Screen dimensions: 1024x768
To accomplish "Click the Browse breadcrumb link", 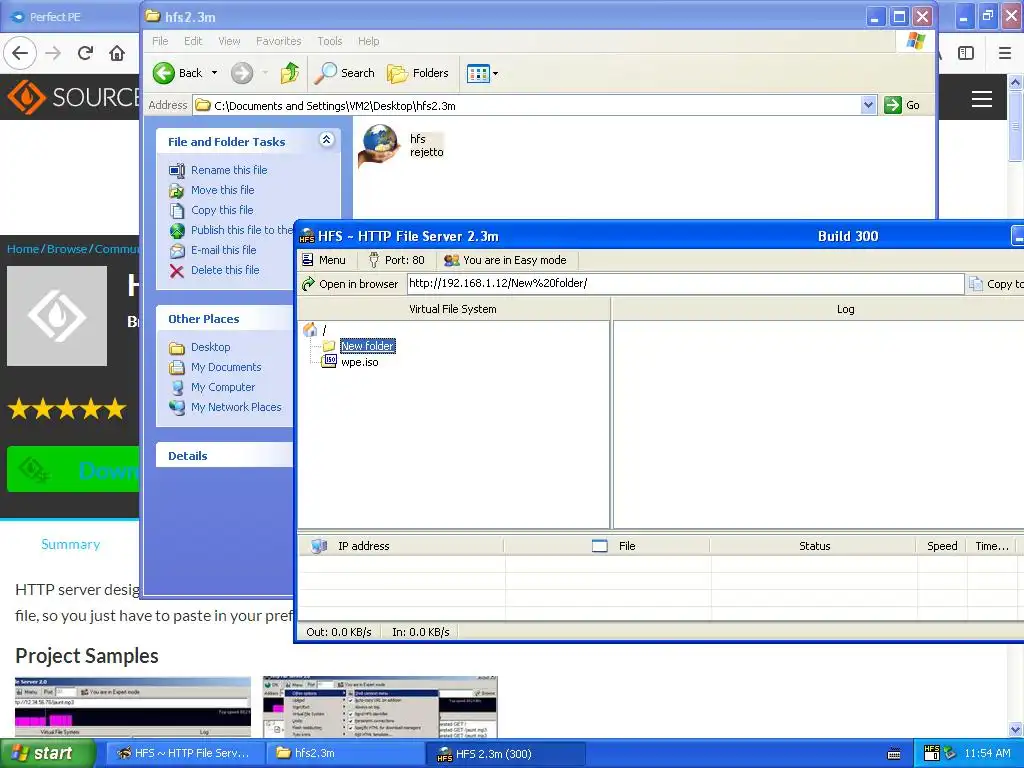I will click(67, 249).
